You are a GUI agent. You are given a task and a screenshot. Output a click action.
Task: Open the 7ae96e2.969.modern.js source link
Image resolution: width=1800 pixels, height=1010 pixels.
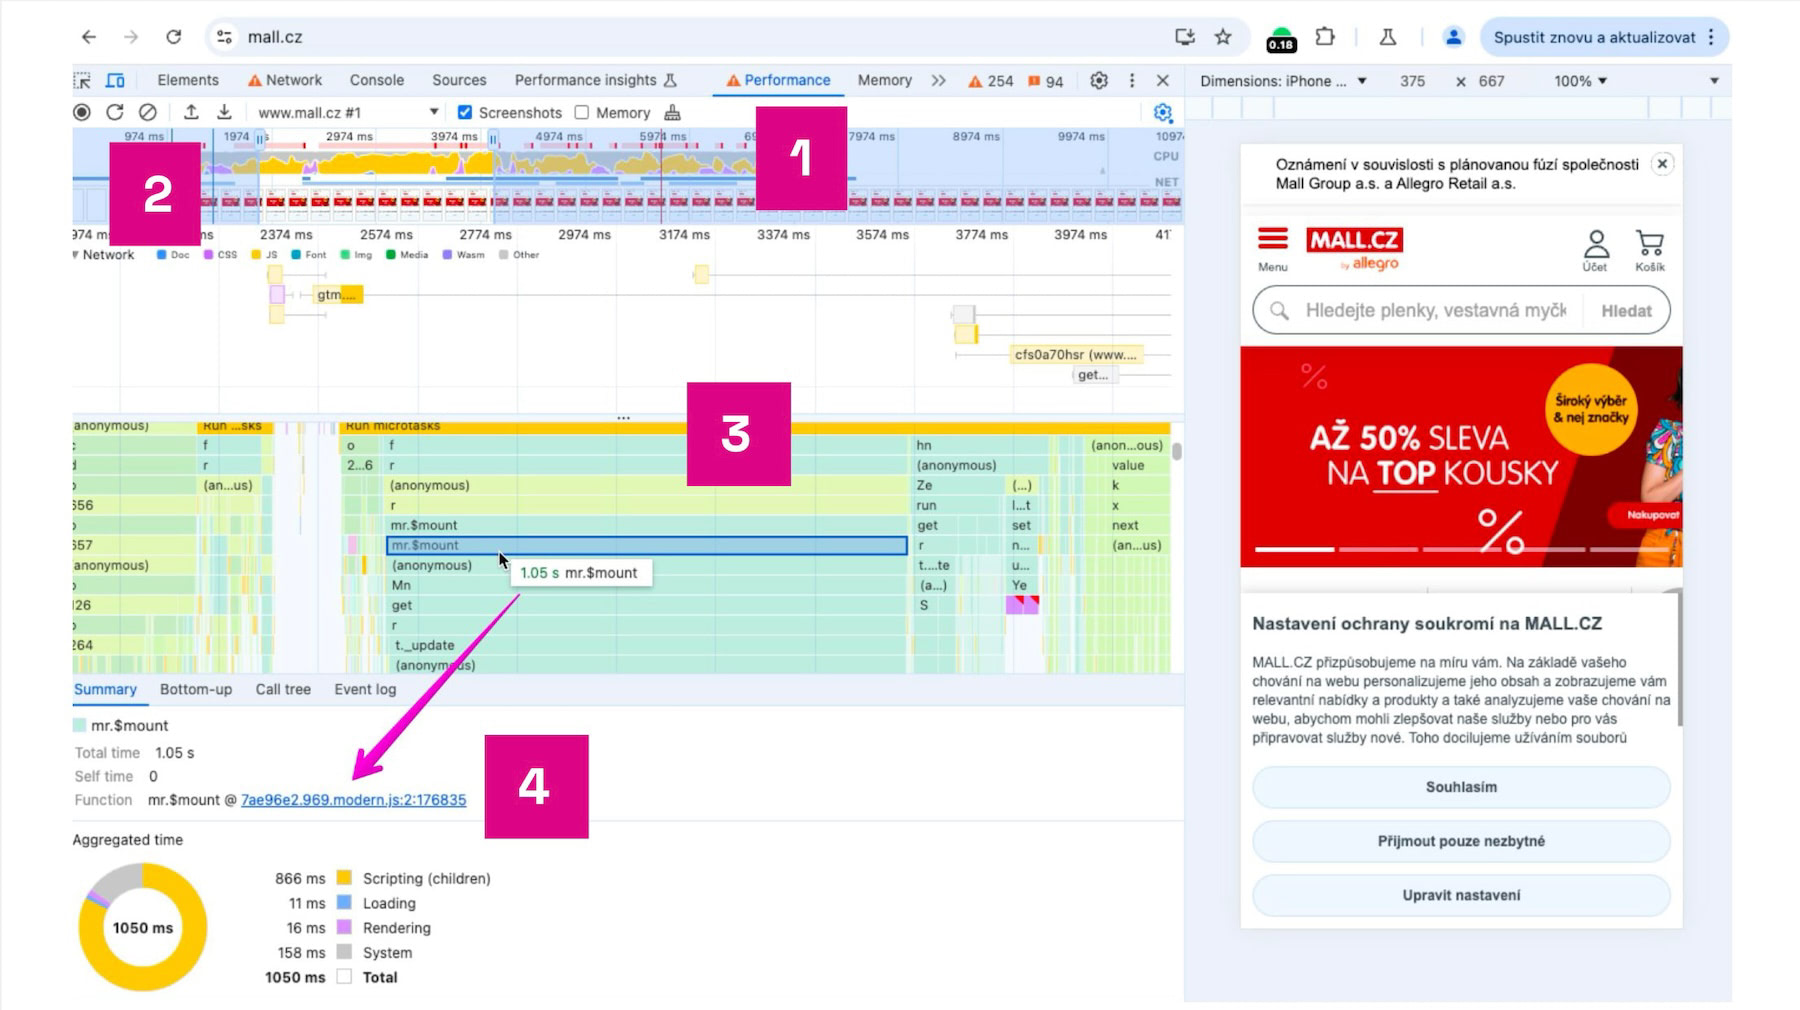pyautogui.click(x=352, y=800)
